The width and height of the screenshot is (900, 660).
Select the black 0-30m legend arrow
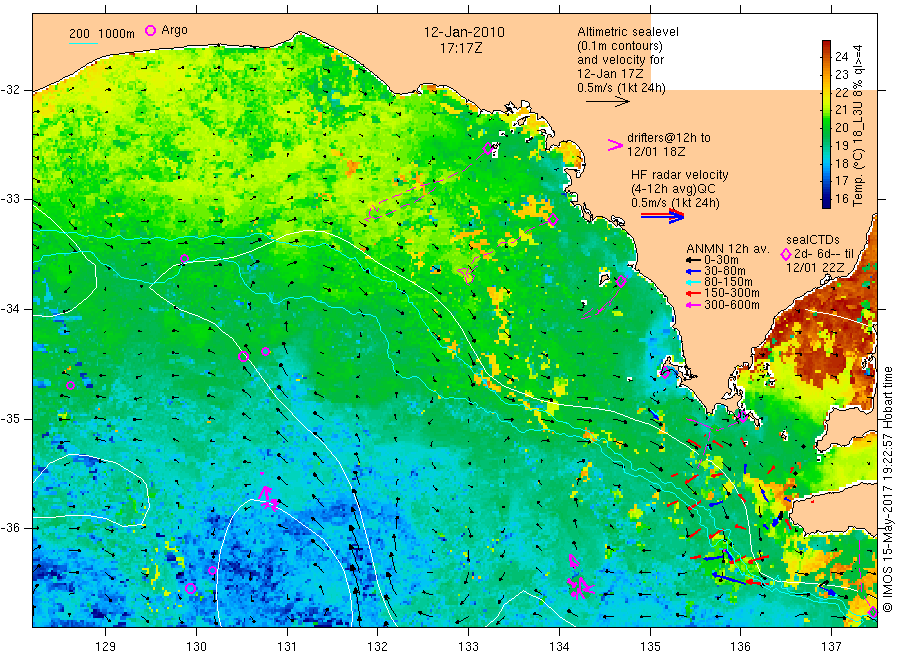(x=694, y=260)
